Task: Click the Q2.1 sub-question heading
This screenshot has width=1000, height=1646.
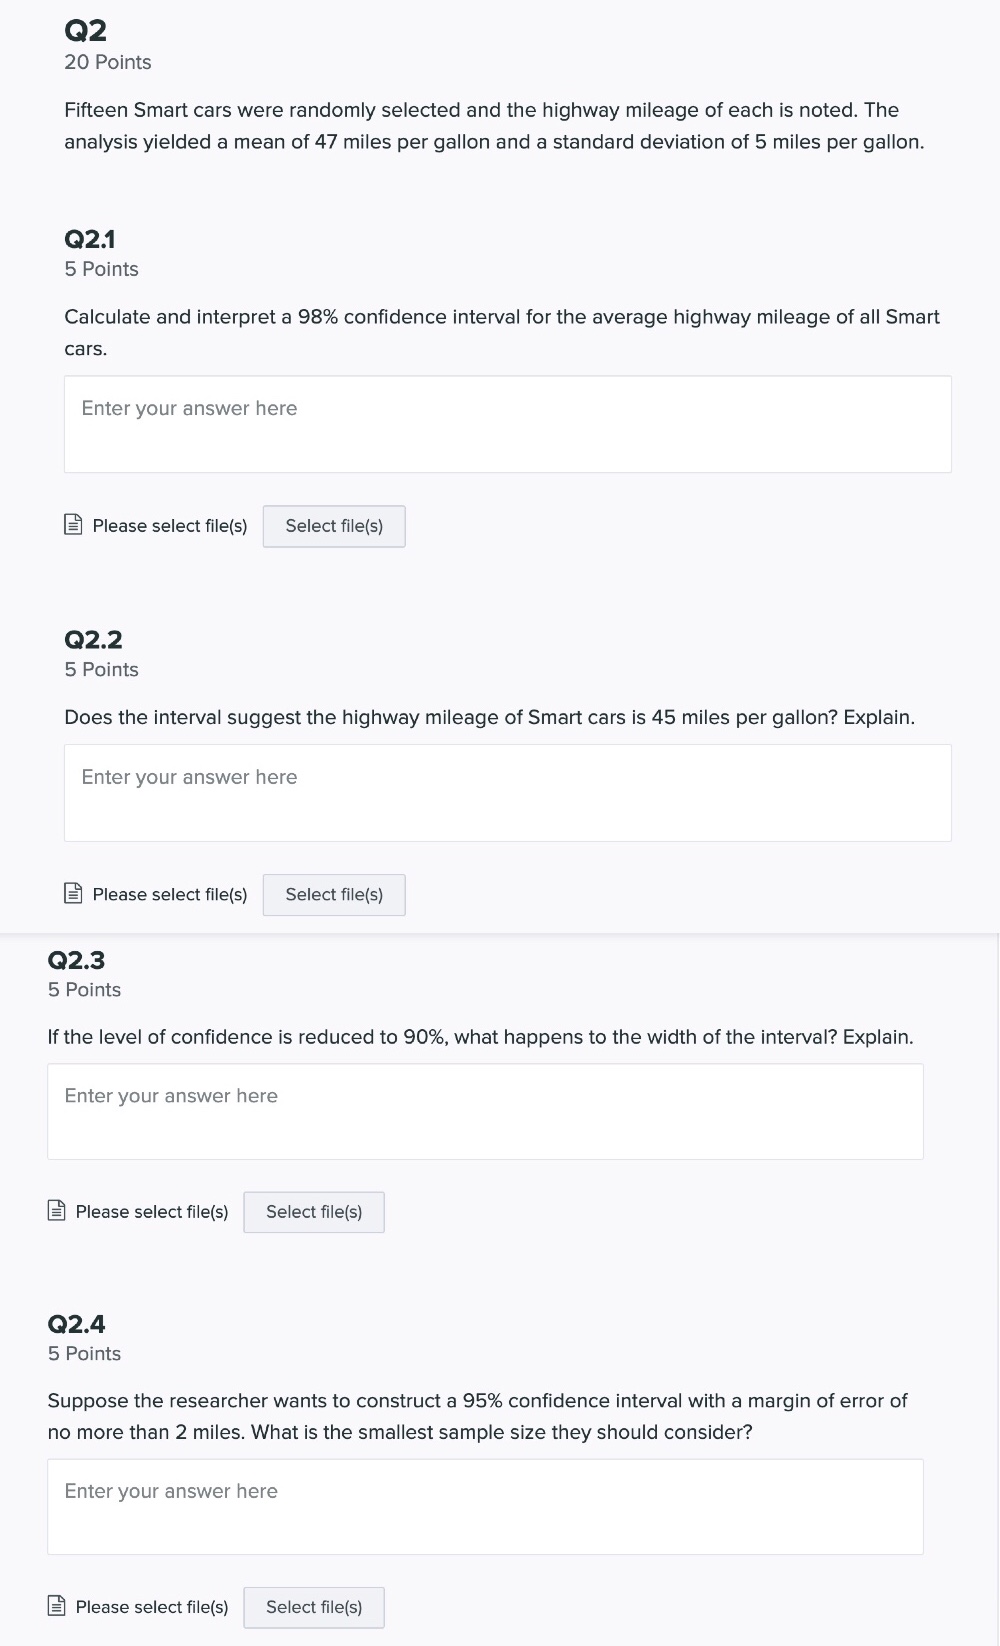Action: click(x=90, y=239)
